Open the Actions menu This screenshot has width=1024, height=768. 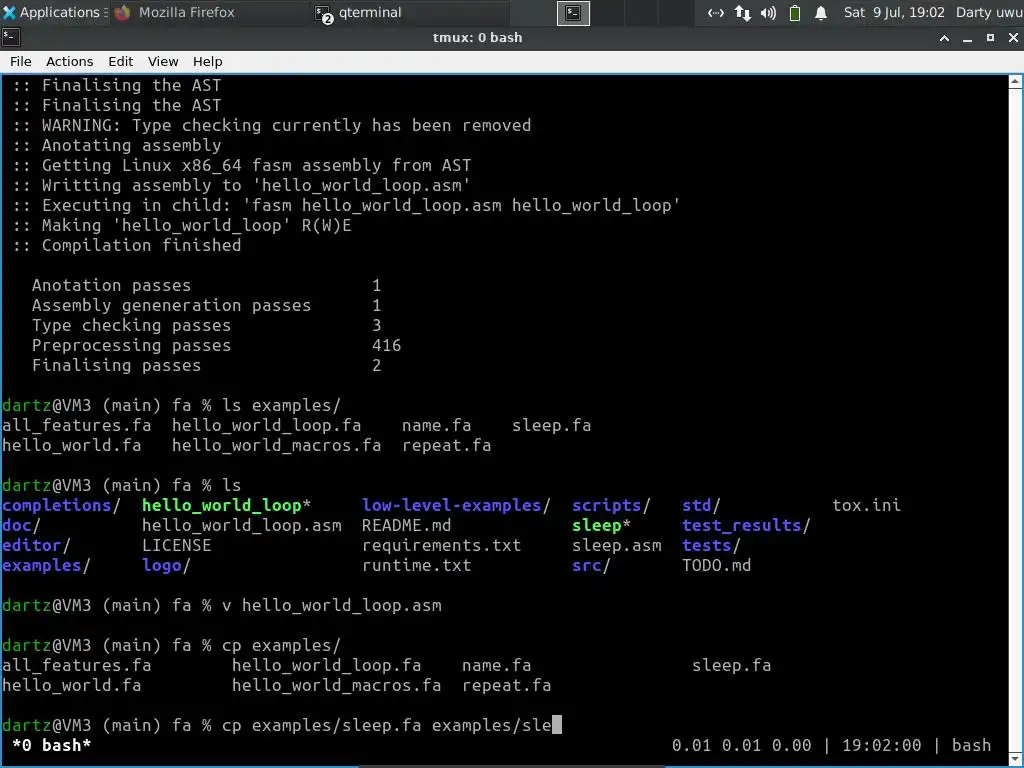point(70,61)
